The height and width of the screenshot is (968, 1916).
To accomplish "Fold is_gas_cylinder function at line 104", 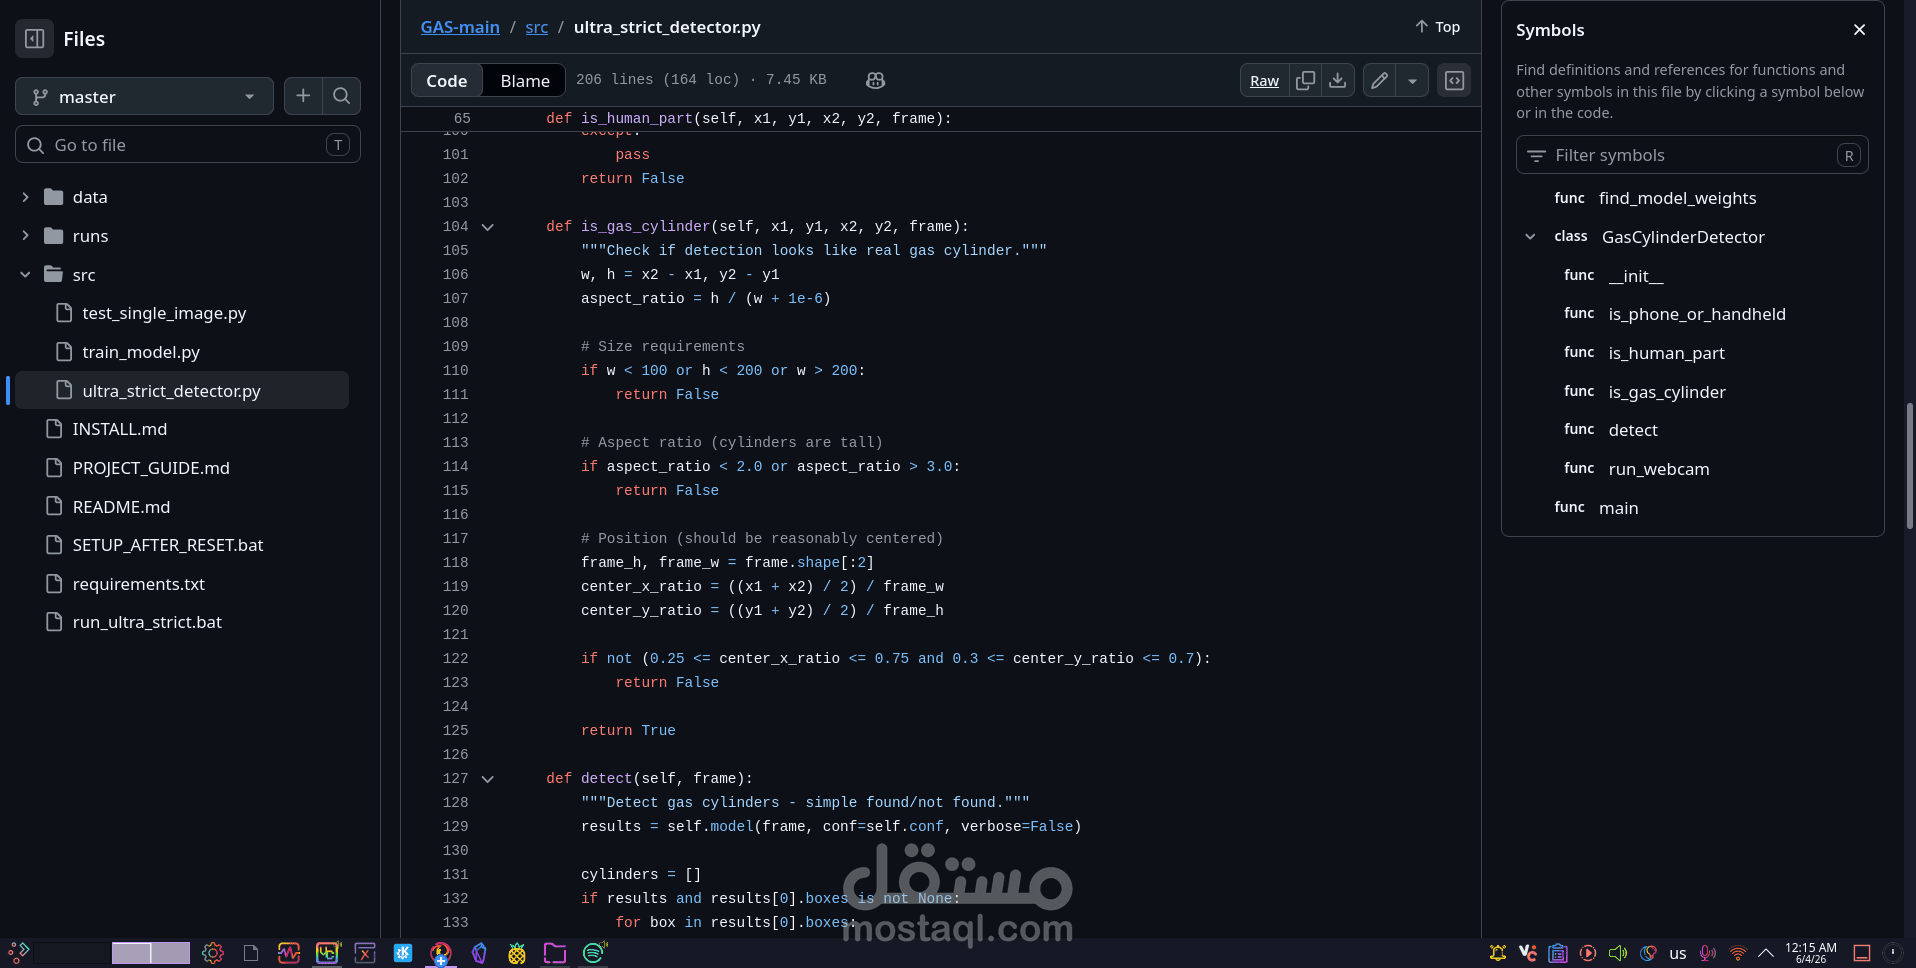I will [488, 227].
